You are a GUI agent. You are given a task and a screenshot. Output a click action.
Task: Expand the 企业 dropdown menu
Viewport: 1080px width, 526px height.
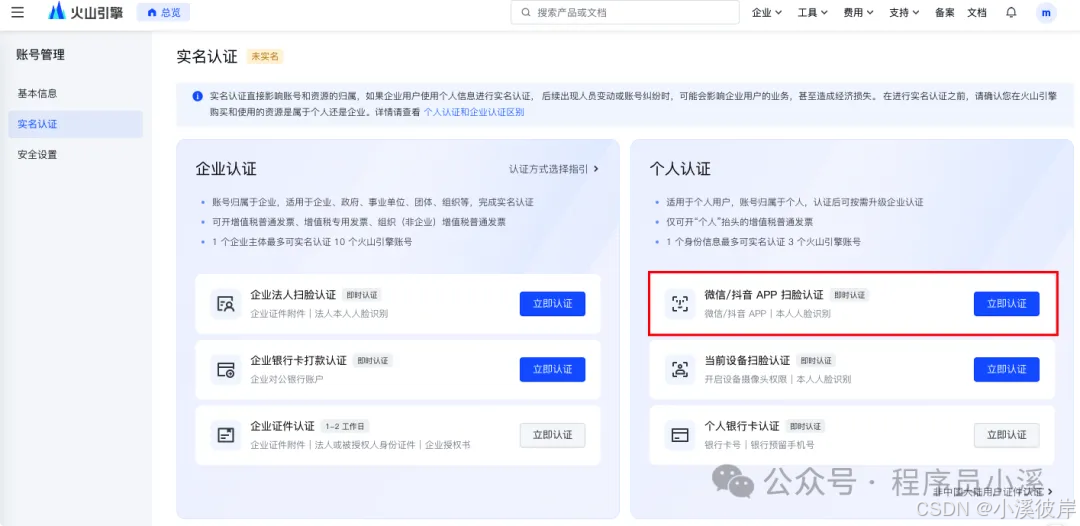click(767, 12)
